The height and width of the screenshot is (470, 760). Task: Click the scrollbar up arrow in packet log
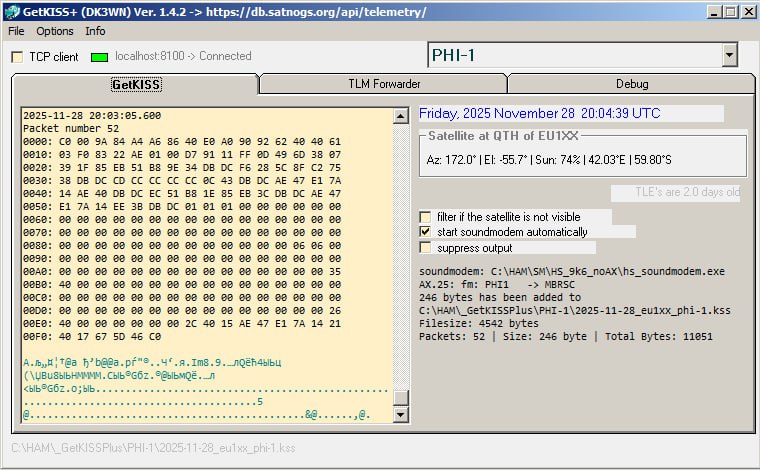[x=401, y=113]
